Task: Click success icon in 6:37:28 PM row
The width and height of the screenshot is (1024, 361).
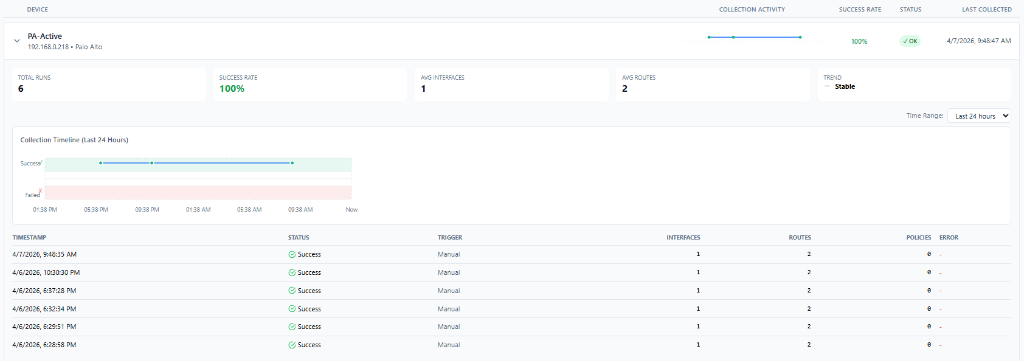Action: click(292, 290)
